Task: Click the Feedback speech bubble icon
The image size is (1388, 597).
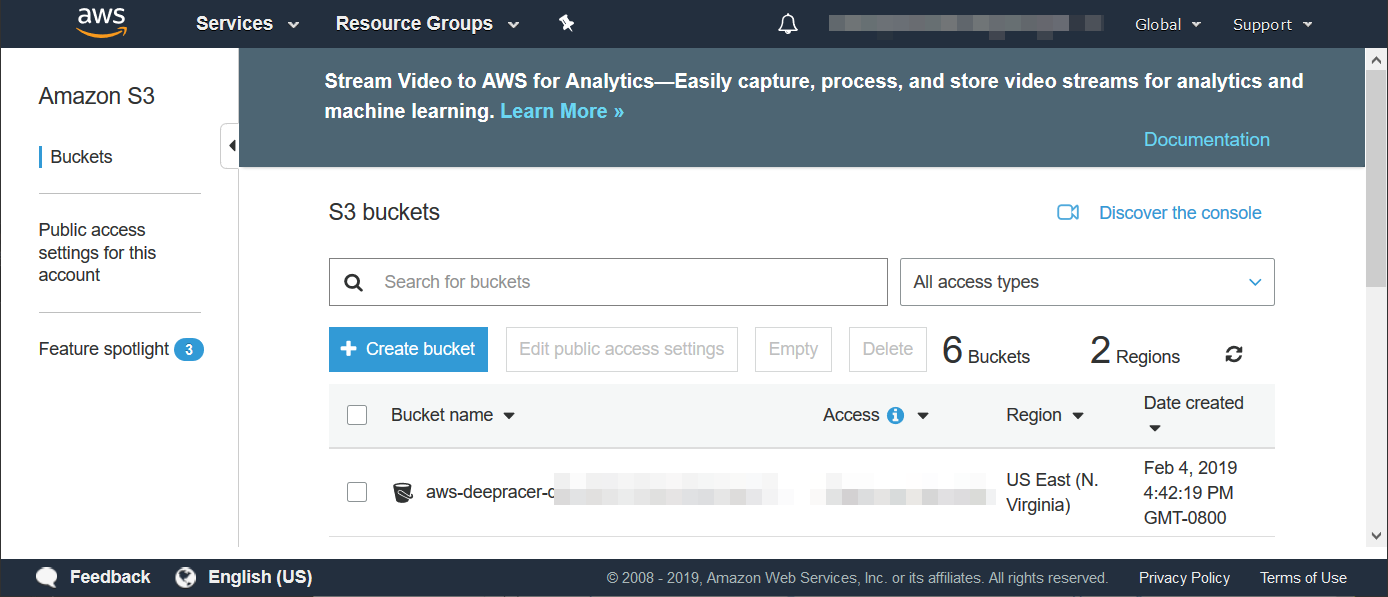Action: pos(46,577)
